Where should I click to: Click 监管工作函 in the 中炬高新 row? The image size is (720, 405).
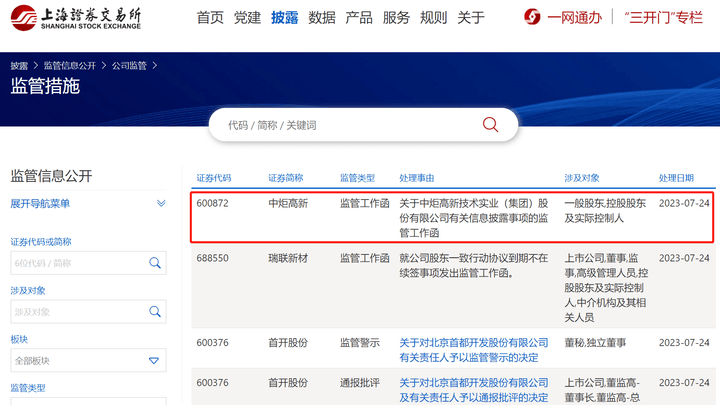[365, 203]
